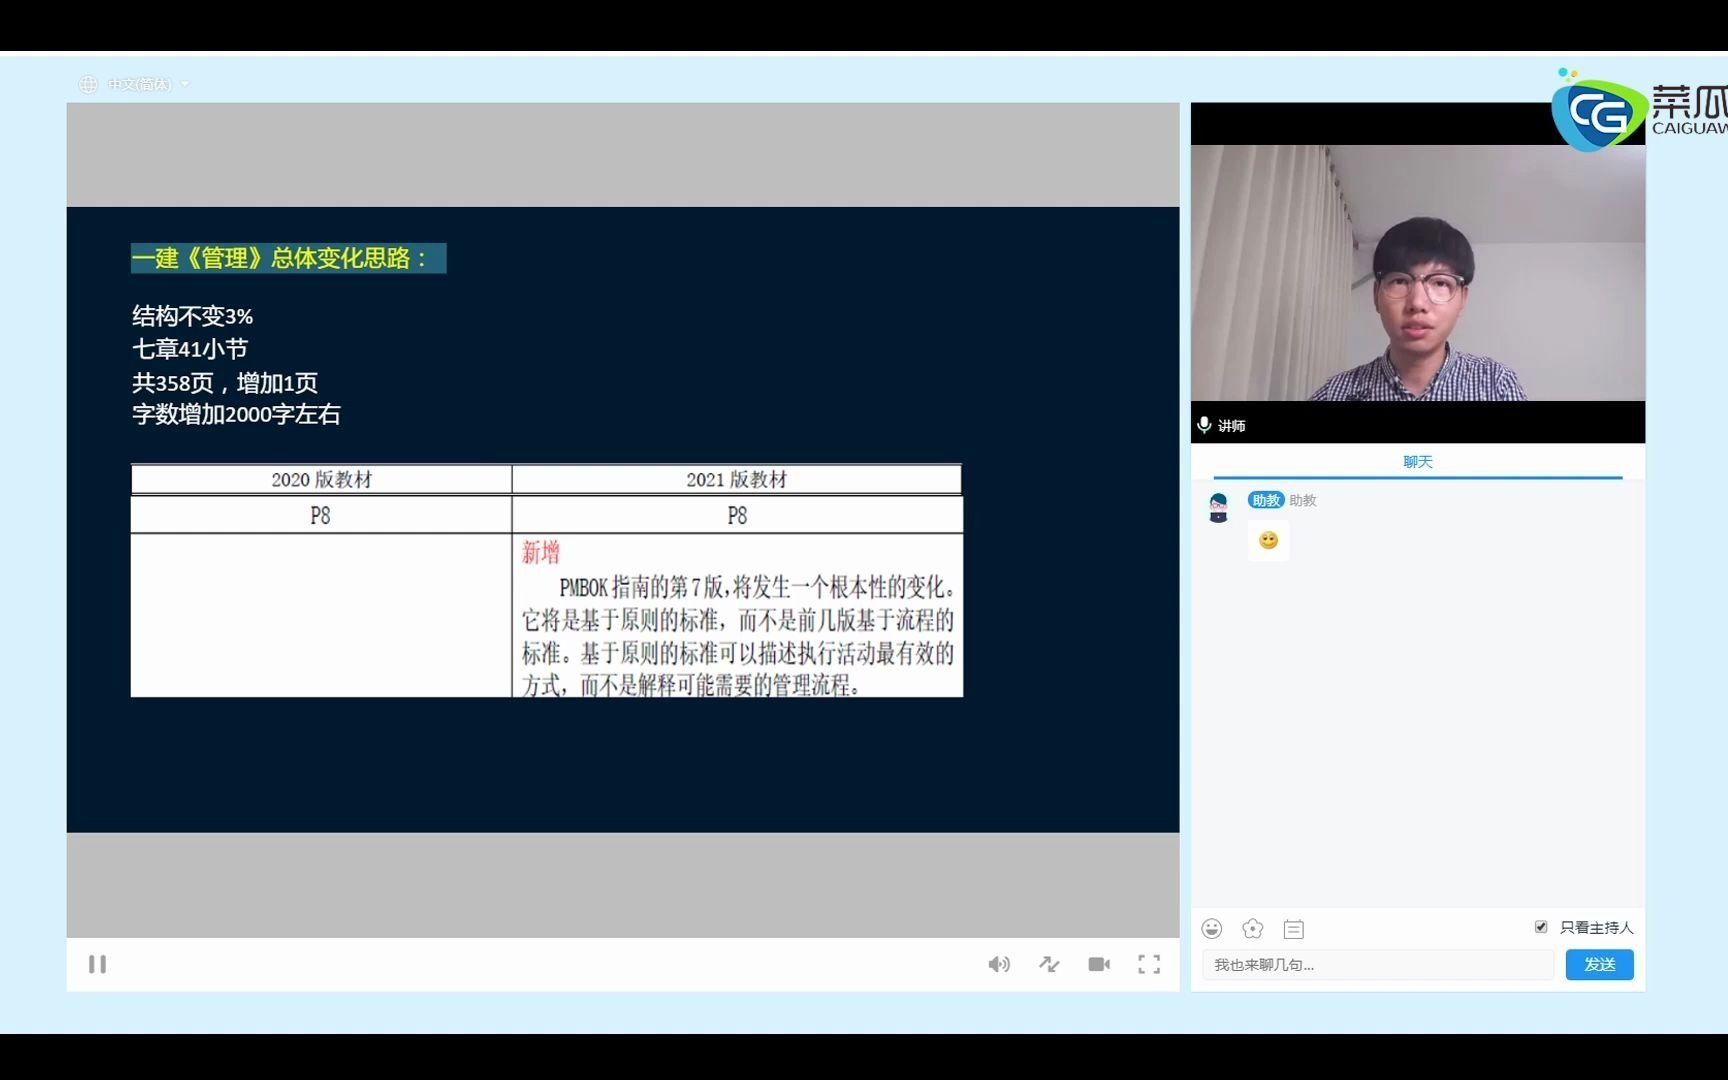
Task: Uncheck the 只看主持人 checkbox
Action: (1540, 927)
